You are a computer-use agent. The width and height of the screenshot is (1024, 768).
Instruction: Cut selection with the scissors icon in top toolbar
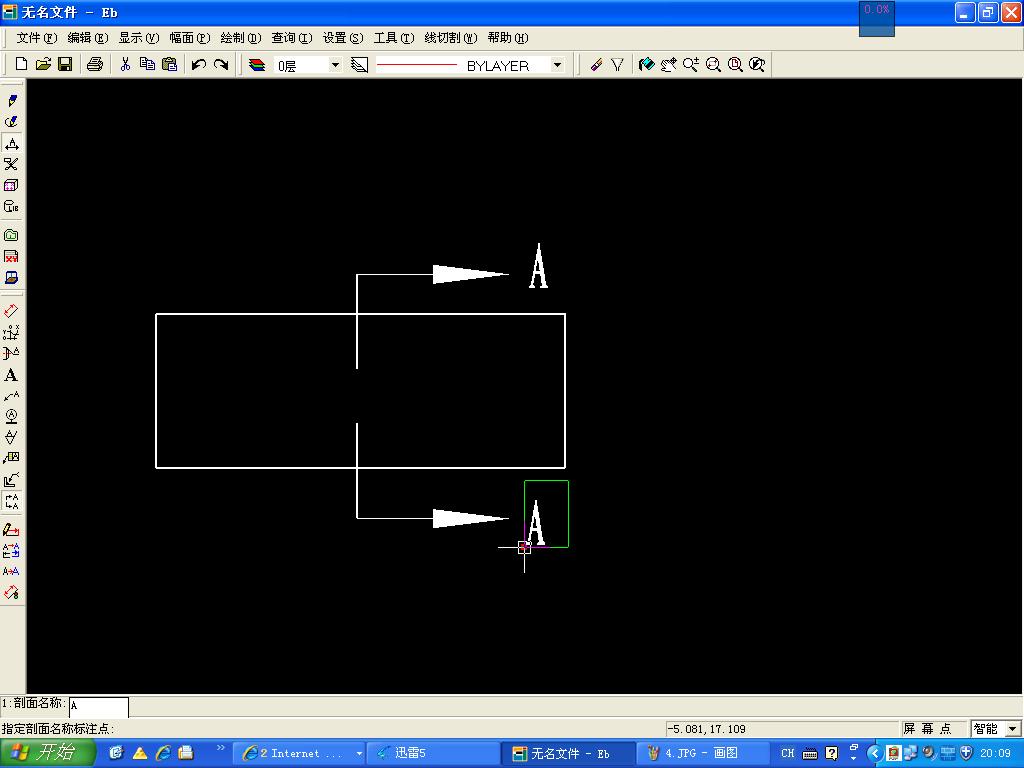[125, 64]
